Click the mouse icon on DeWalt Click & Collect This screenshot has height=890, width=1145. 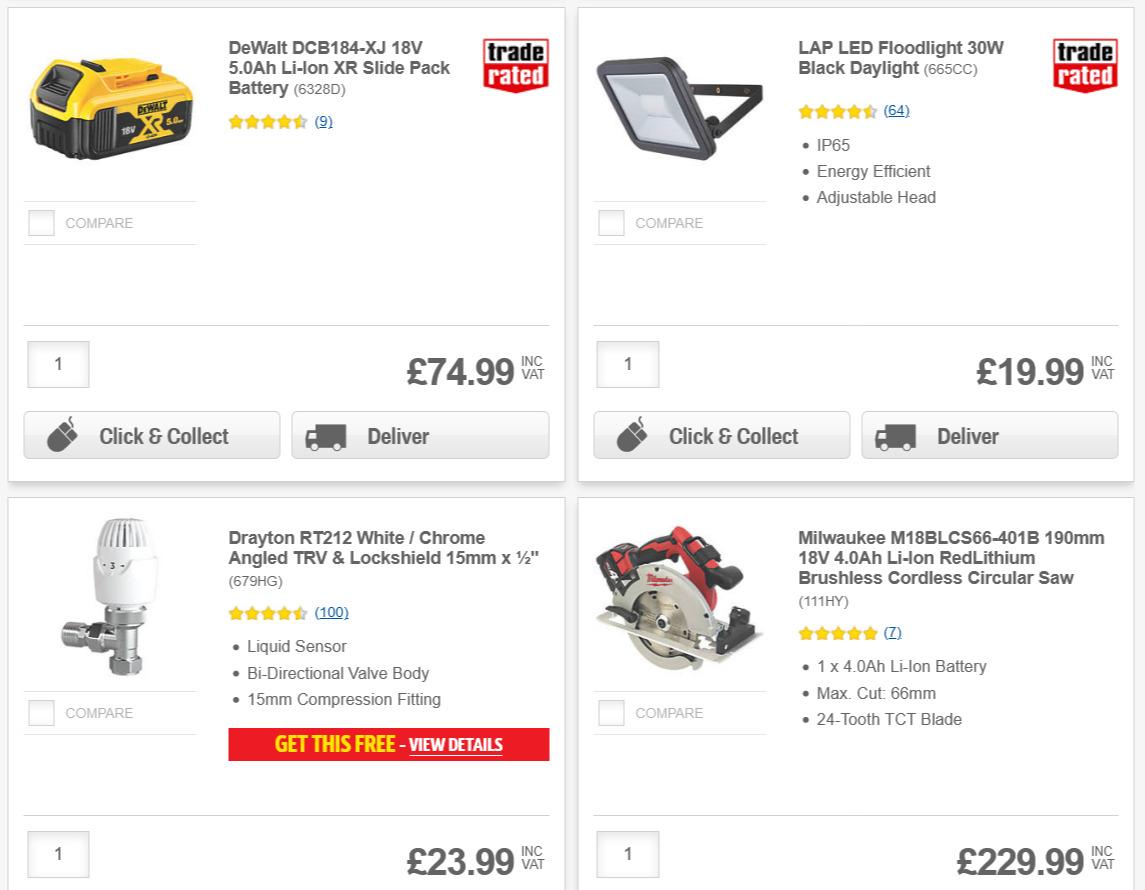pyautogui.click(x=63, y=434)
